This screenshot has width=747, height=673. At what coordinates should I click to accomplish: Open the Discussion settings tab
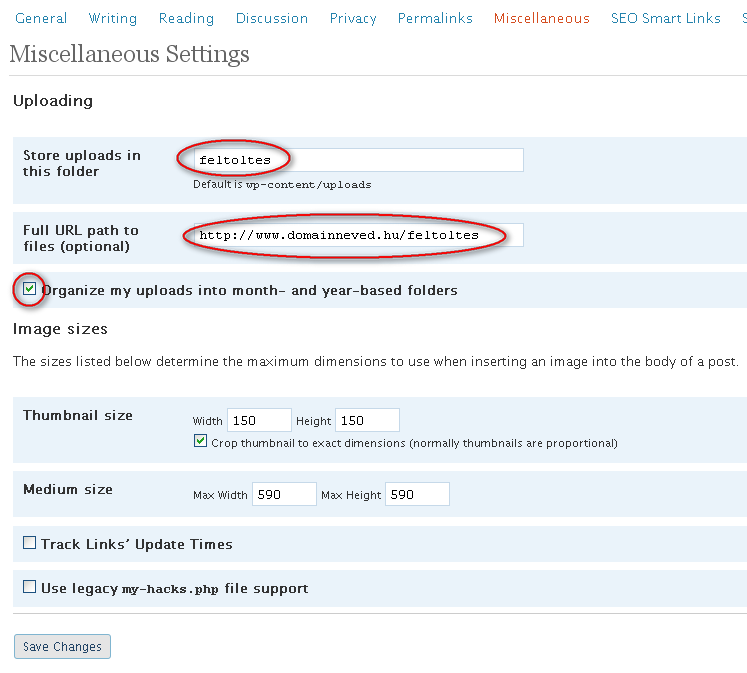272,18
